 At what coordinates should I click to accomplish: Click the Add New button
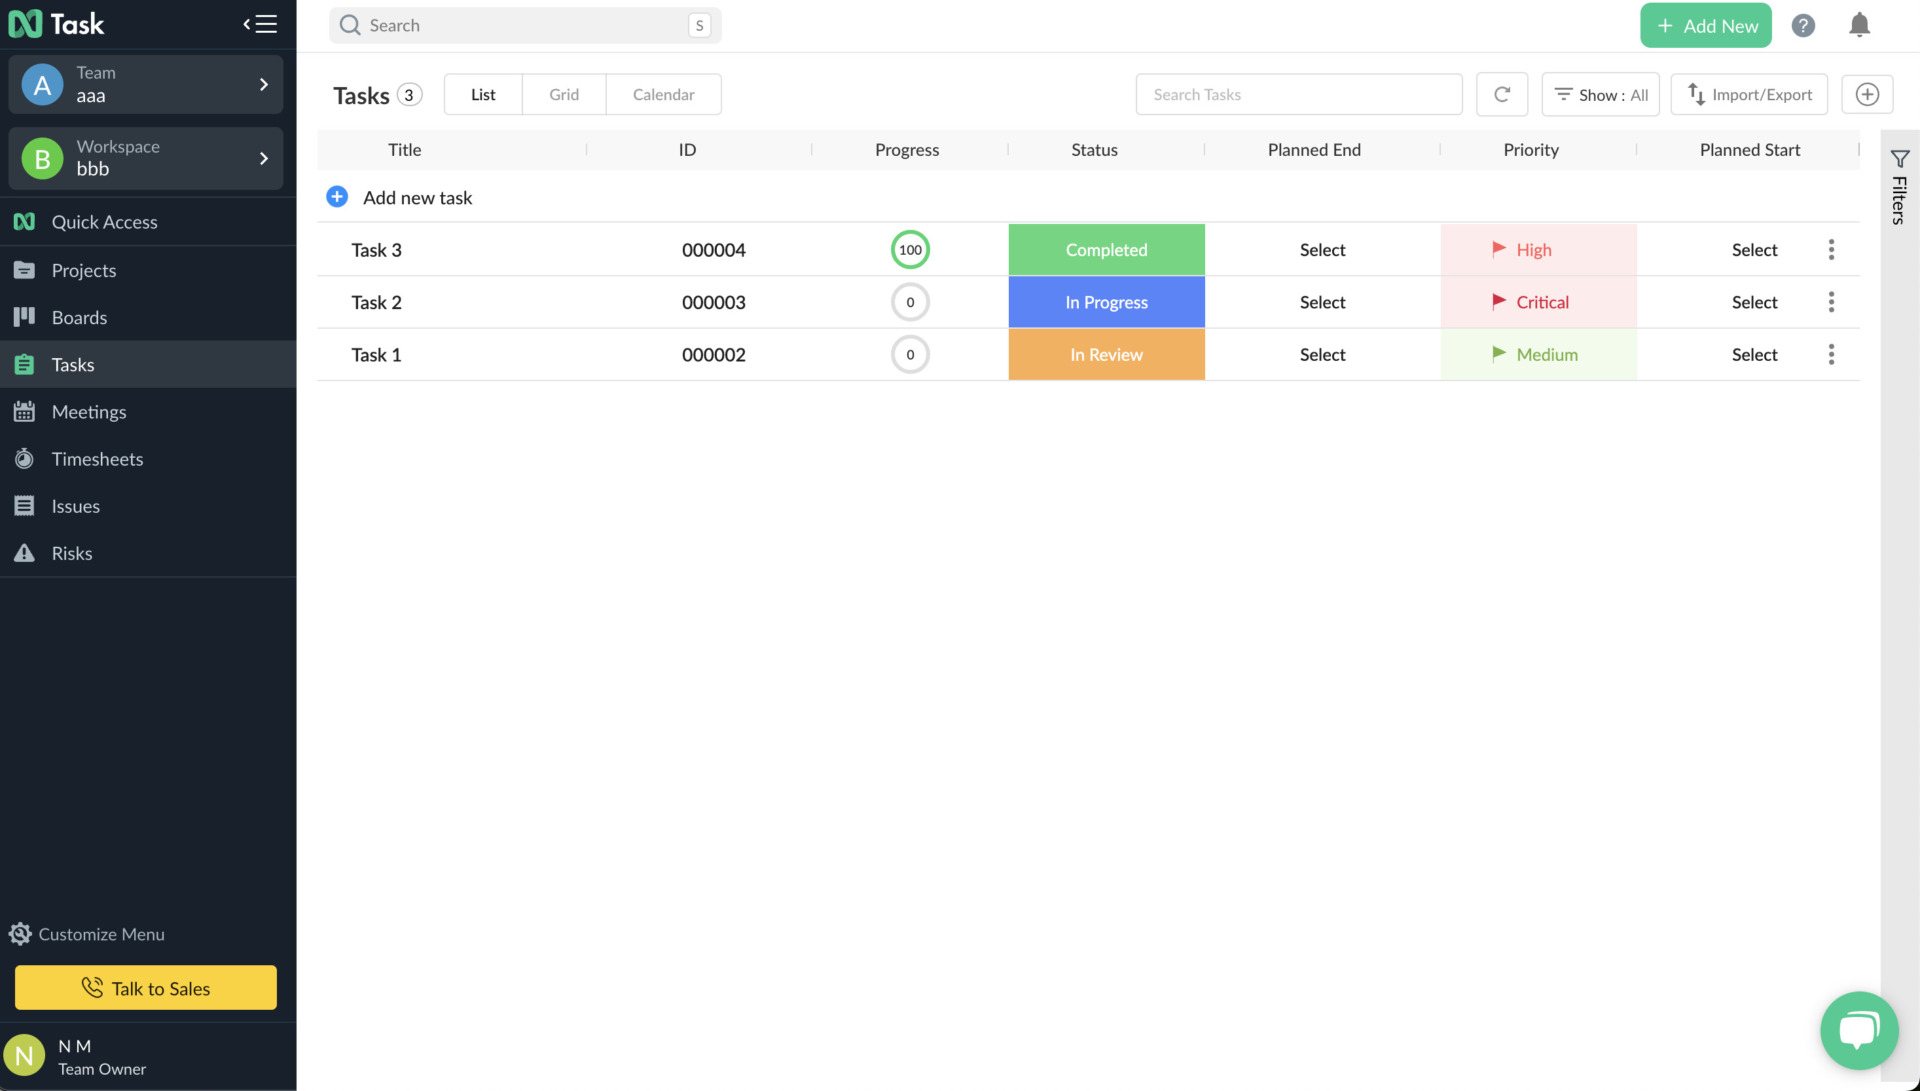click(1706, 25)
